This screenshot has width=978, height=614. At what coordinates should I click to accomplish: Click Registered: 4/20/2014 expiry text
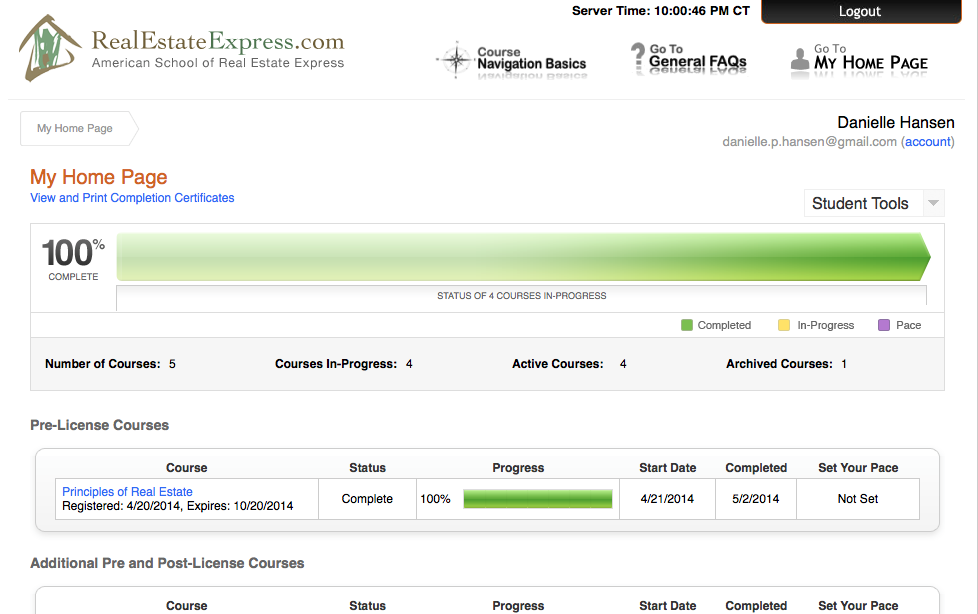[x=178, y=506]
